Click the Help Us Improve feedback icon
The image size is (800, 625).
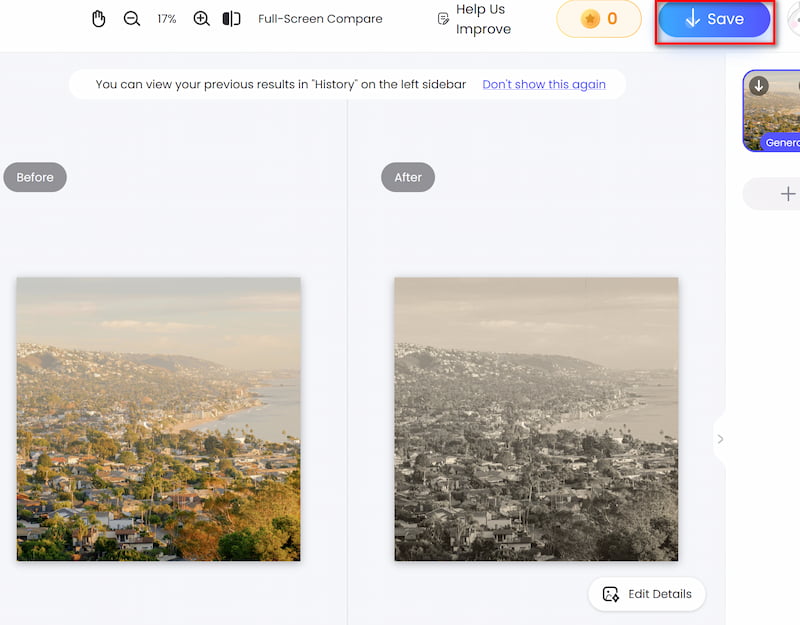click(443, 19)
